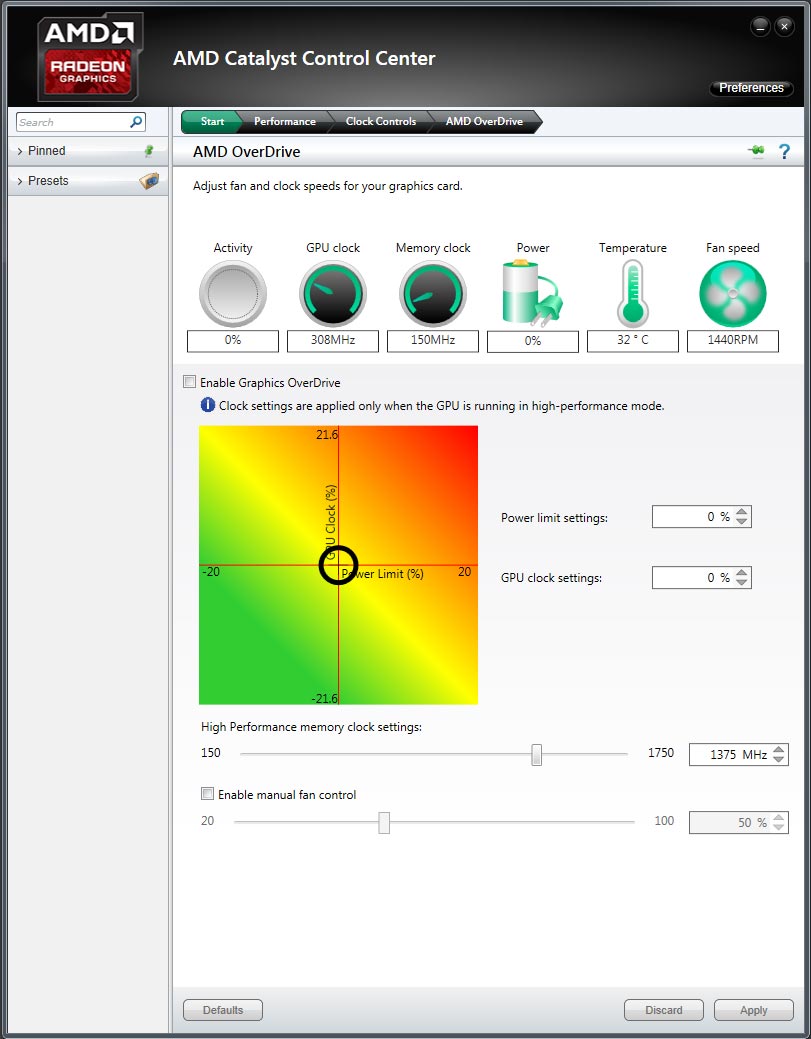This screenshot has height=1039, width=811.
Task: Open help with the question mark icon
Action: pyautogui.click(x=784, y=152)
